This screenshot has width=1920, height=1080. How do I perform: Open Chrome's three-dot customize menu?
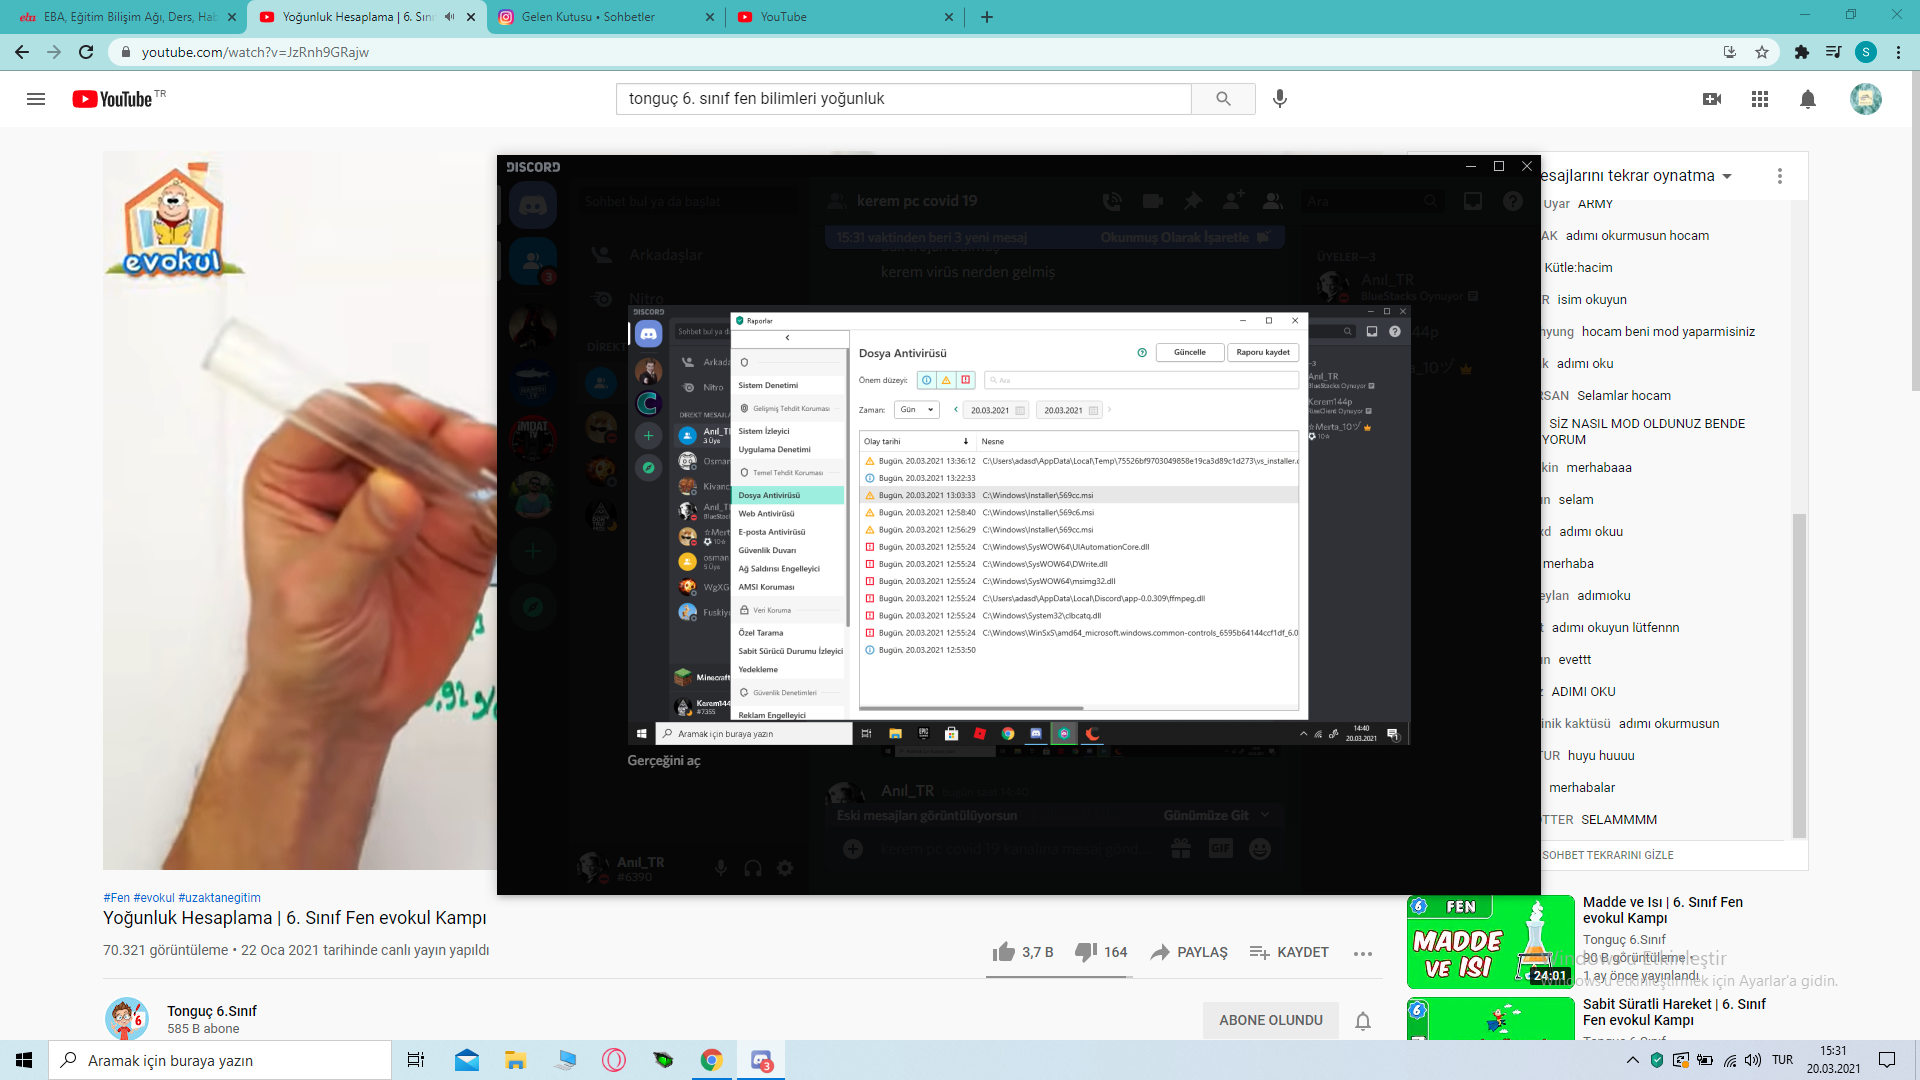[x=1898, y=52]
